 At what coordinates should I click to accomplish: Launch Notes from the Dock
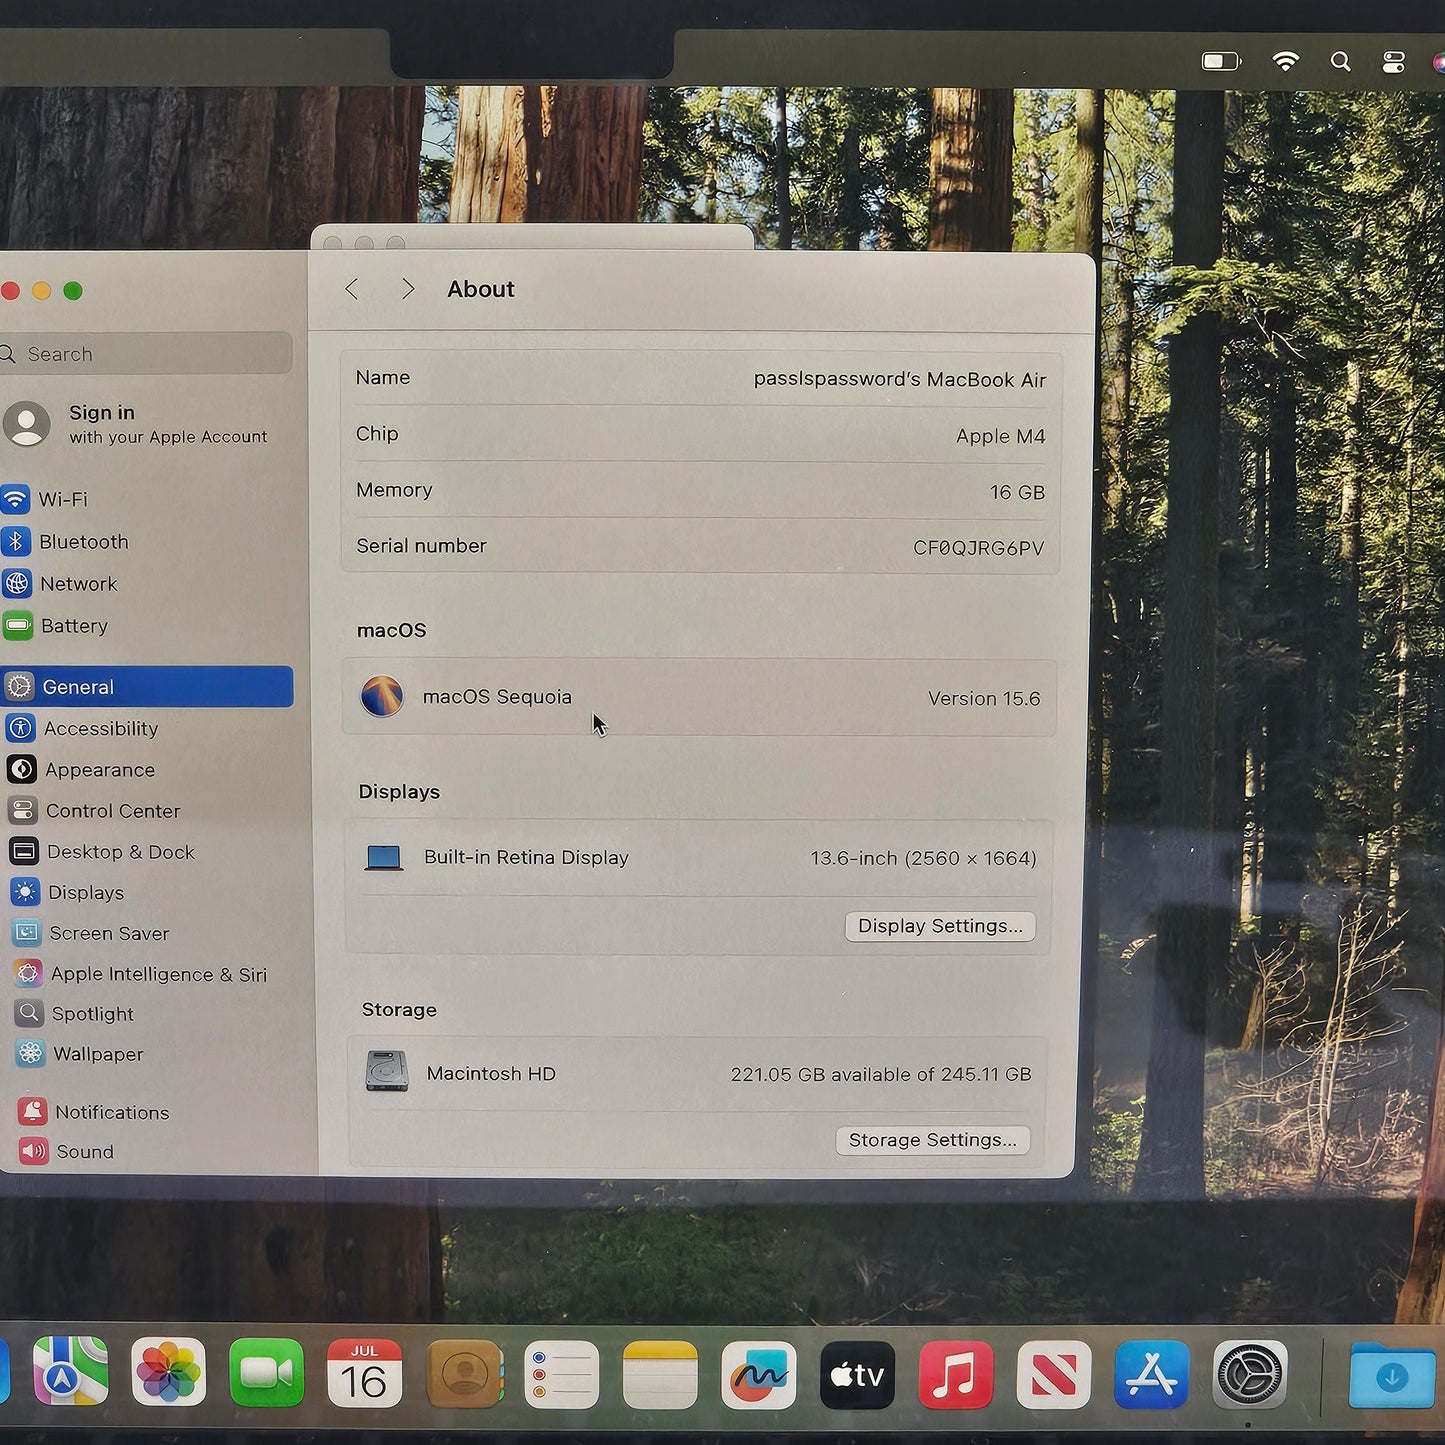[x=660, y=1376]
